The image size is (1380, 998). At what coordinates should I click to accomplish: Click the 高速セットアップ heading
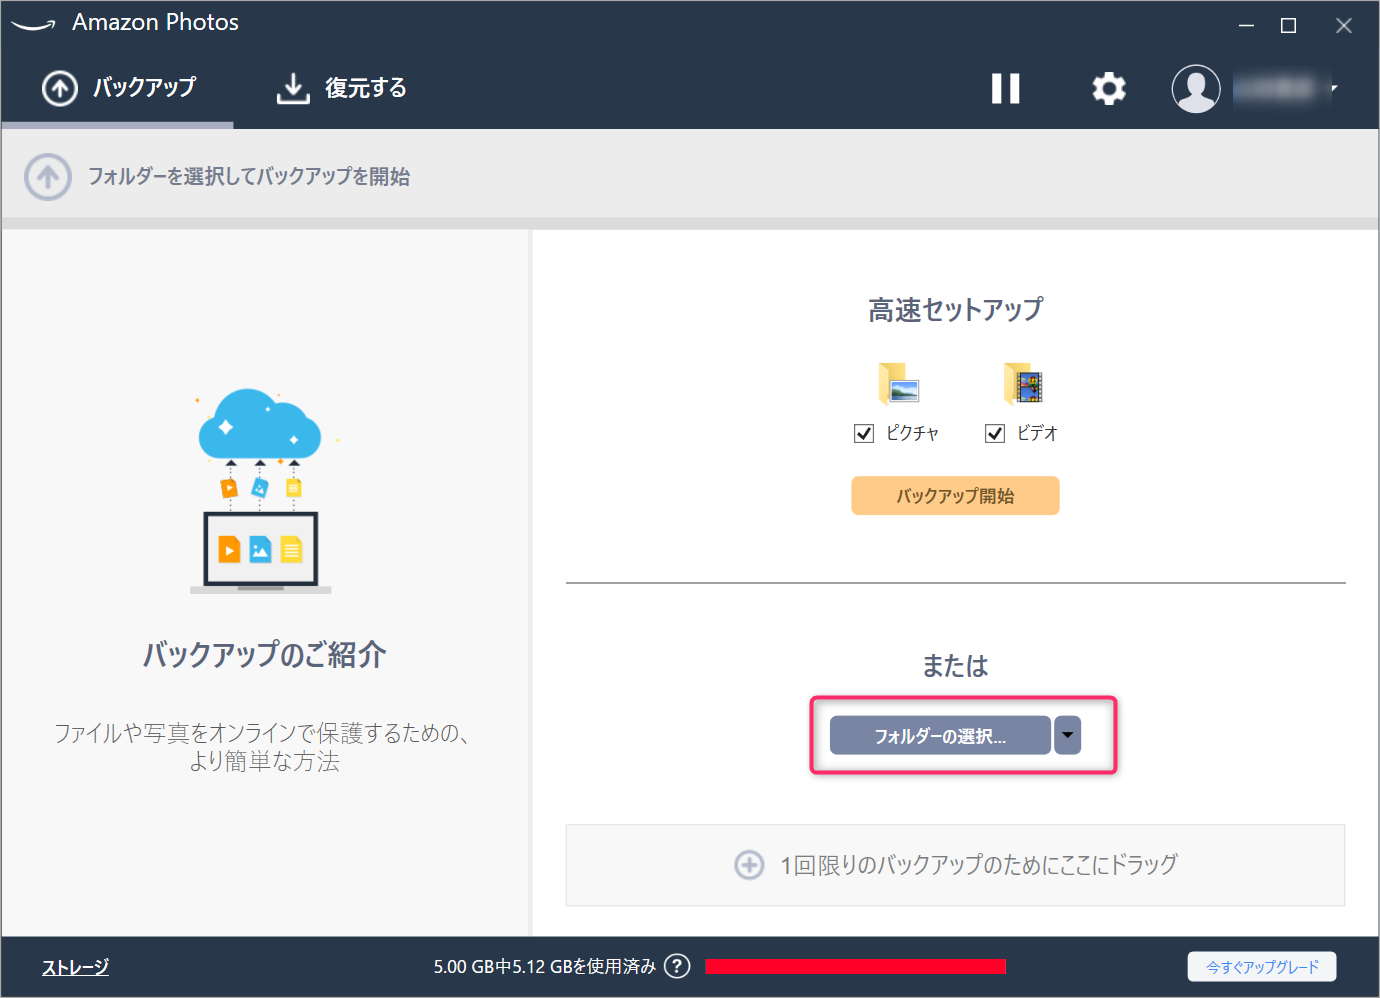(x=955, y=310)
